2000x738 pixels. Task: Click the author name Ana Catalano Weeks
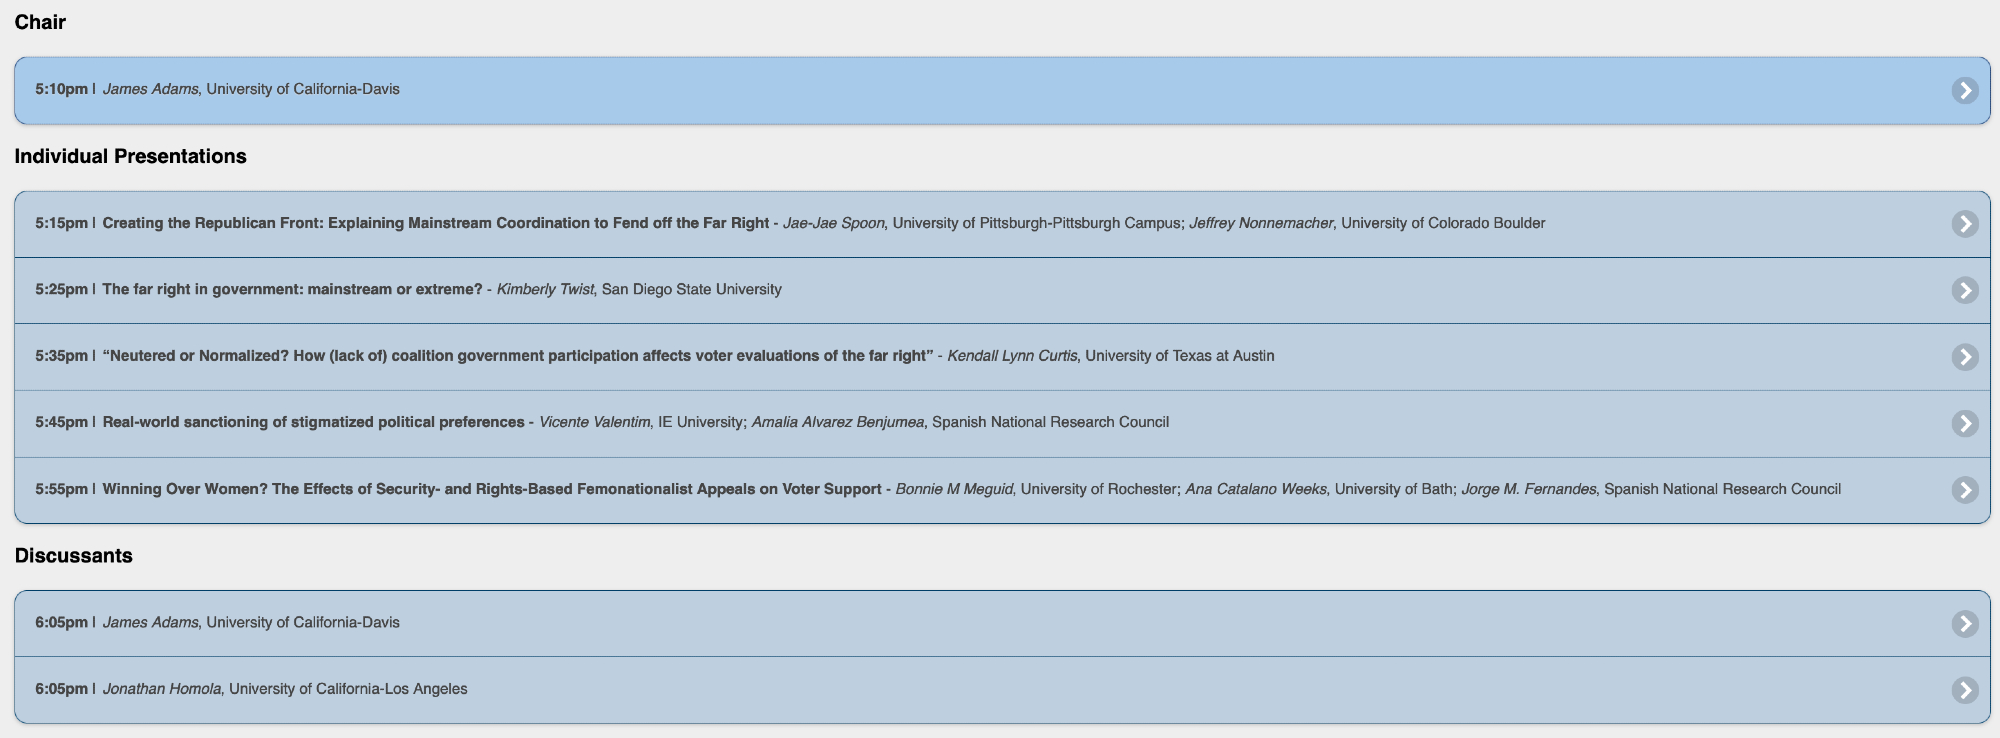[x=1255, y=489]
